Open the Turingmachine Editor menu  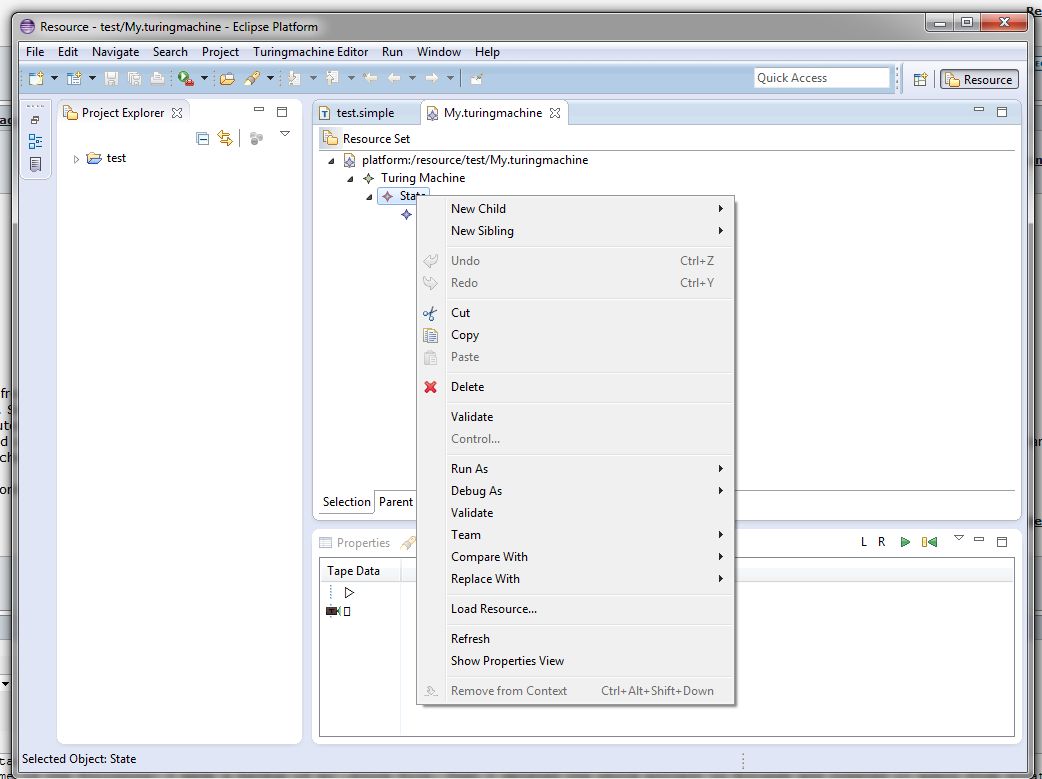coord(310,52)
